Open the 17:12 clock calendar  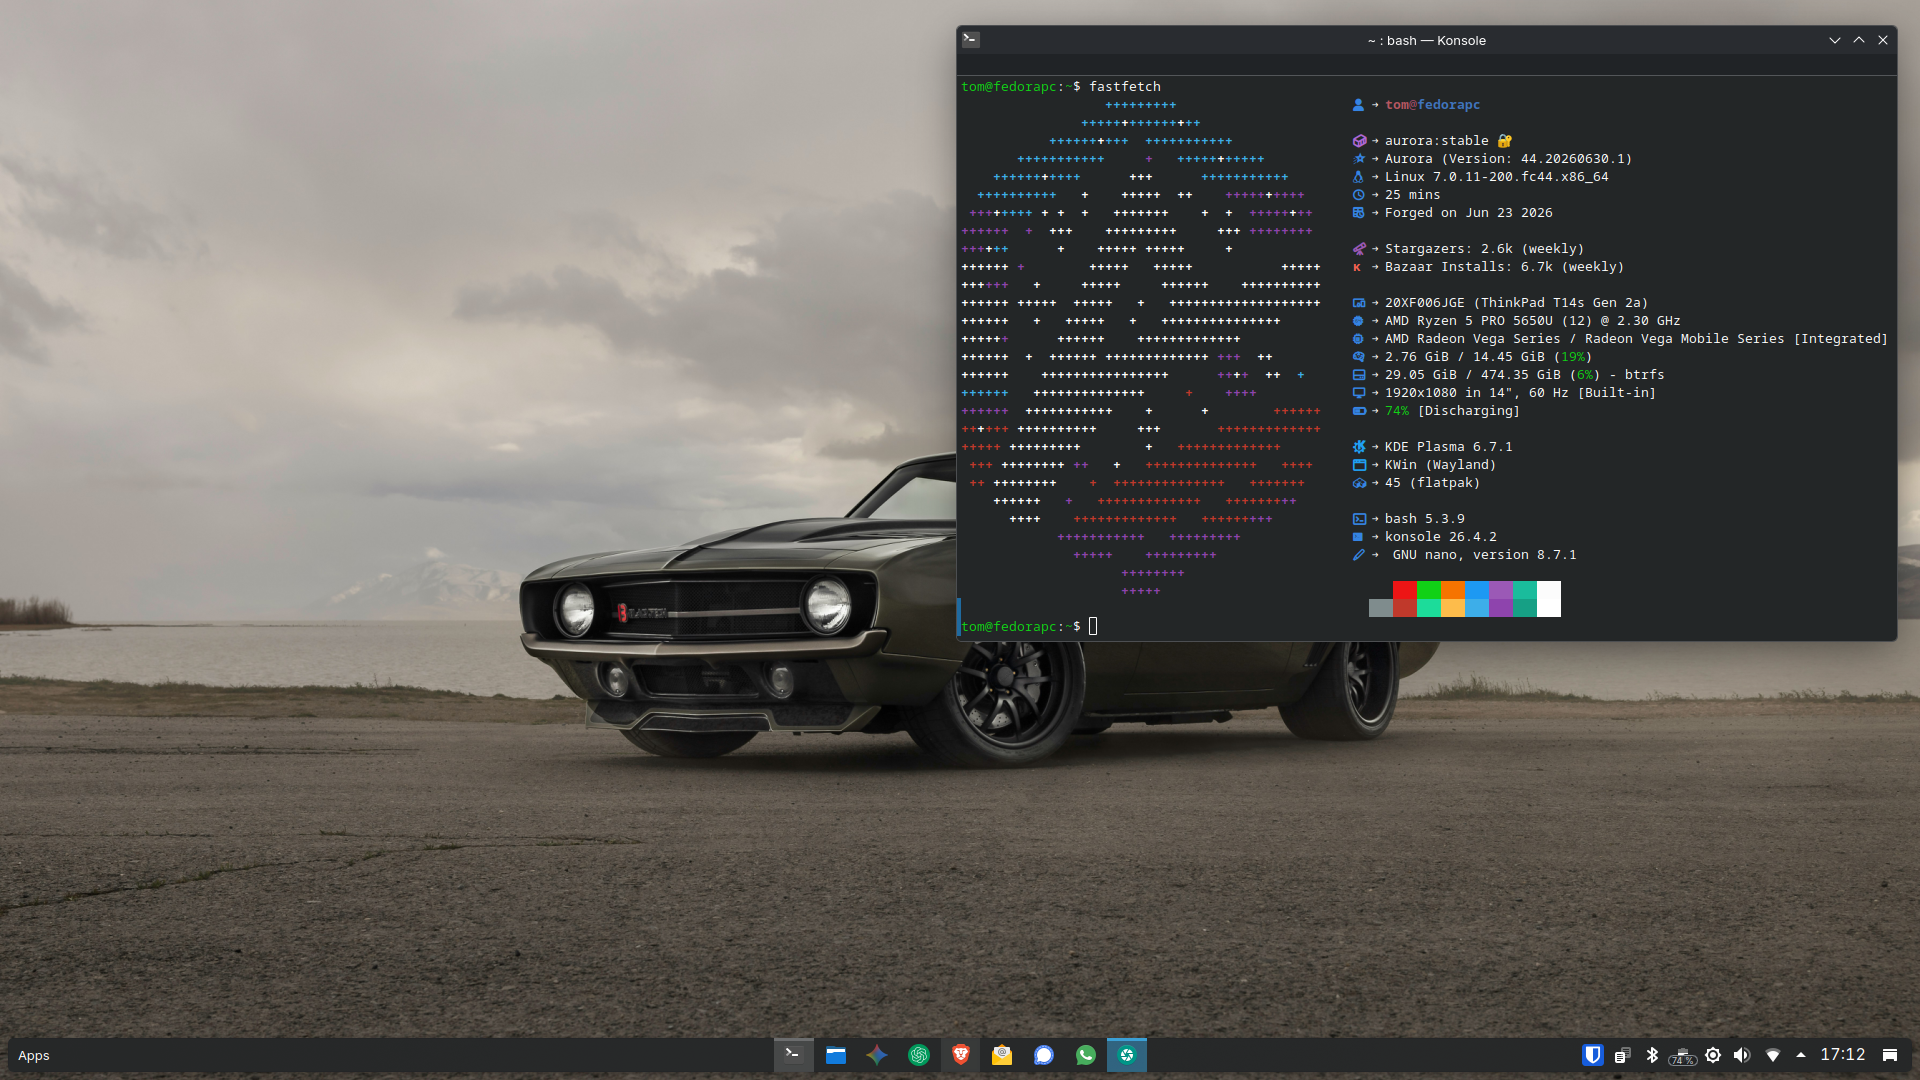pos(1843,1055)
